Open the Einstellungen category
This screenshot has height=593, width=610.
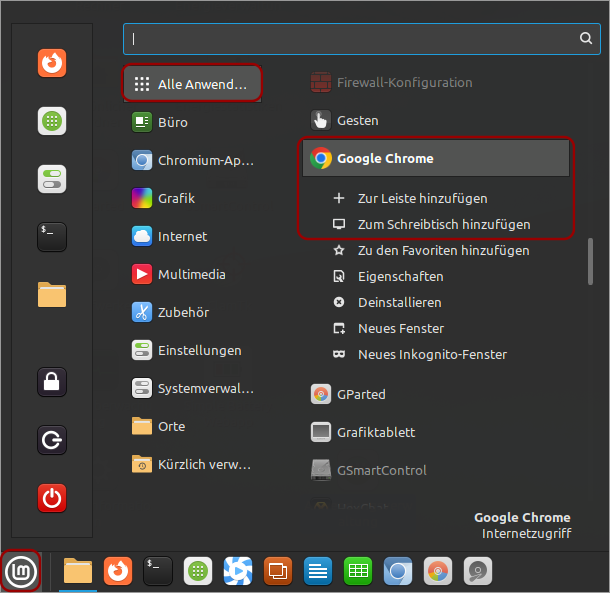[x=192, y=350]
